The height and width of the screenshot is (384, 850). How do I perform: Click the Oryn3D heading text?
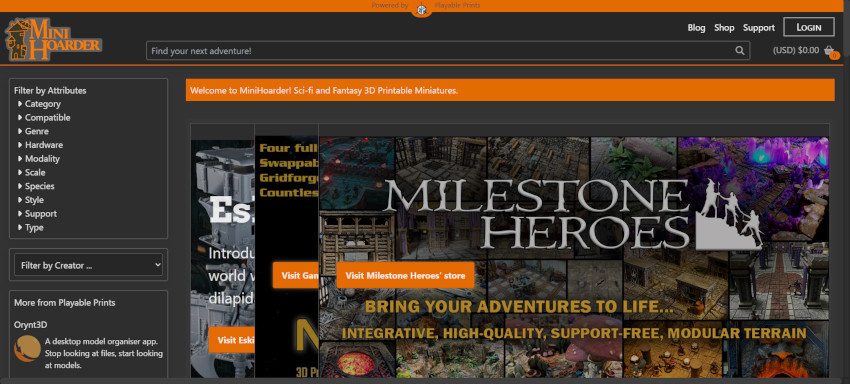point(30,325)
